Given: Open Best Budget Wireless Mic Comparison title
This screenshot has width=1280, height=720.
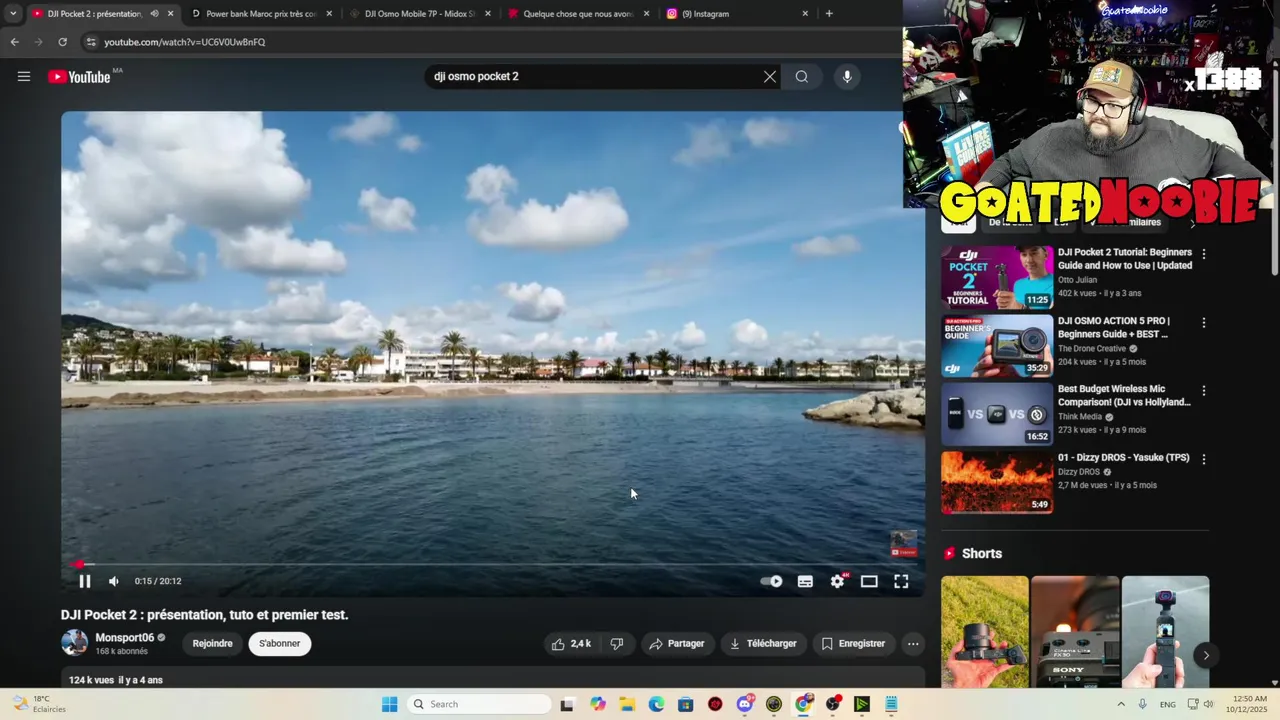Looking at the screenshot, I should point(1124,395).
